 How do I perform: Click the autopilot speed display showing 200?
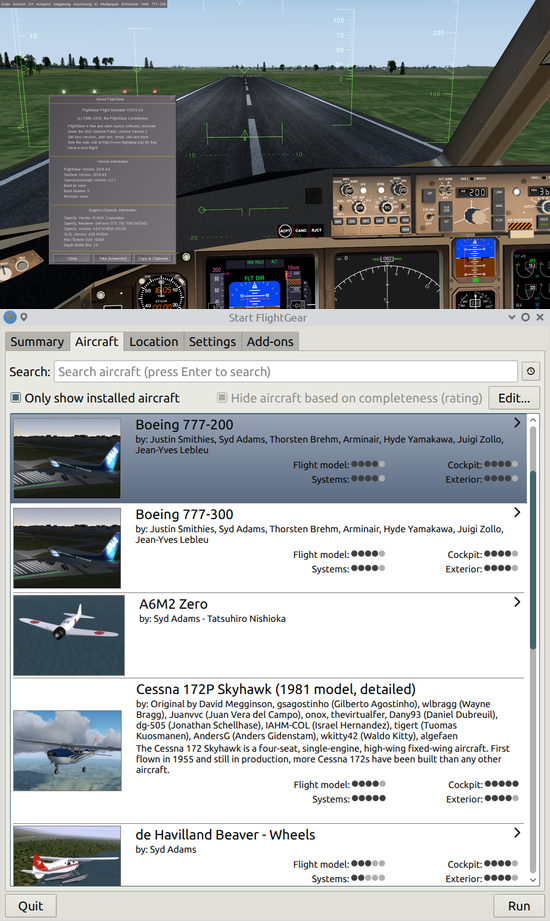coord(473,193)
